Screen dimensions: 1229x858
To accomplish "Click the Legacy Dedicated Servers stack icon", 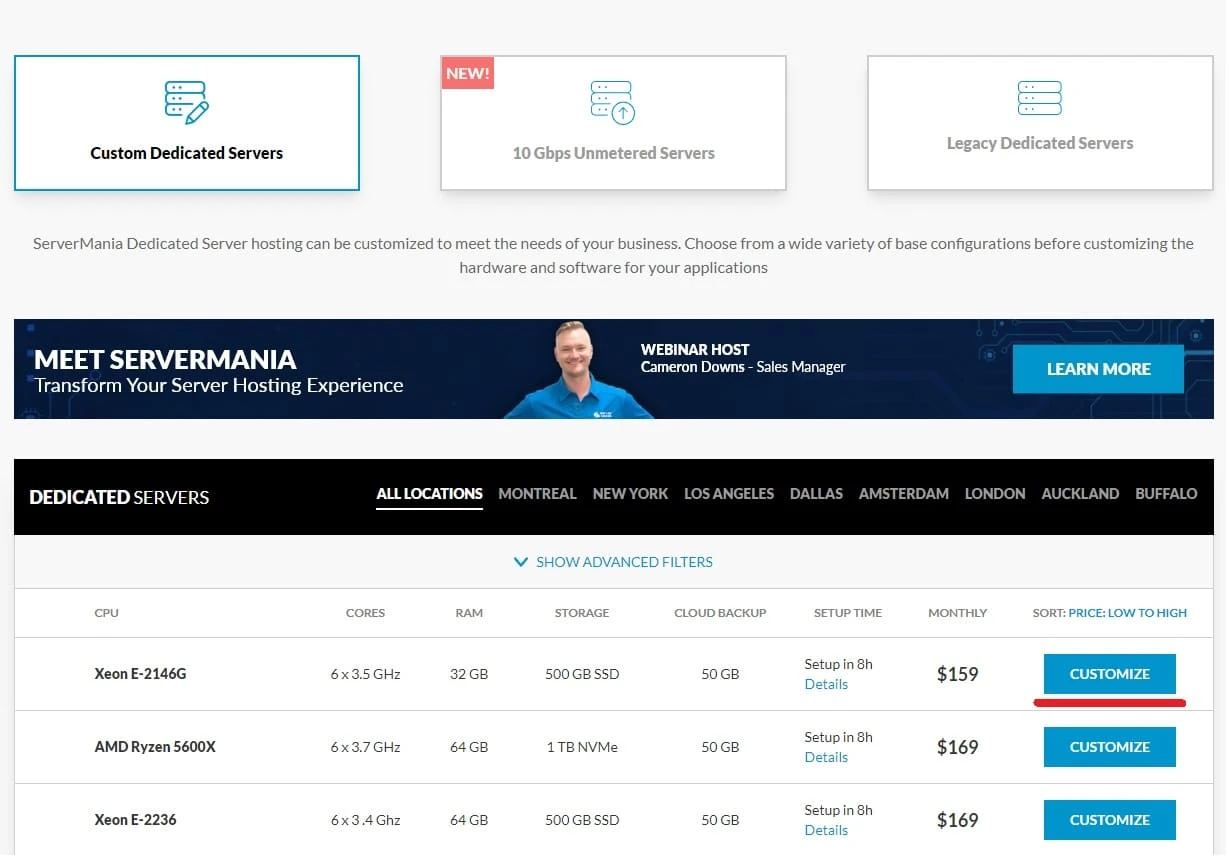I will pyautogui.click(x=1039, y=98).
